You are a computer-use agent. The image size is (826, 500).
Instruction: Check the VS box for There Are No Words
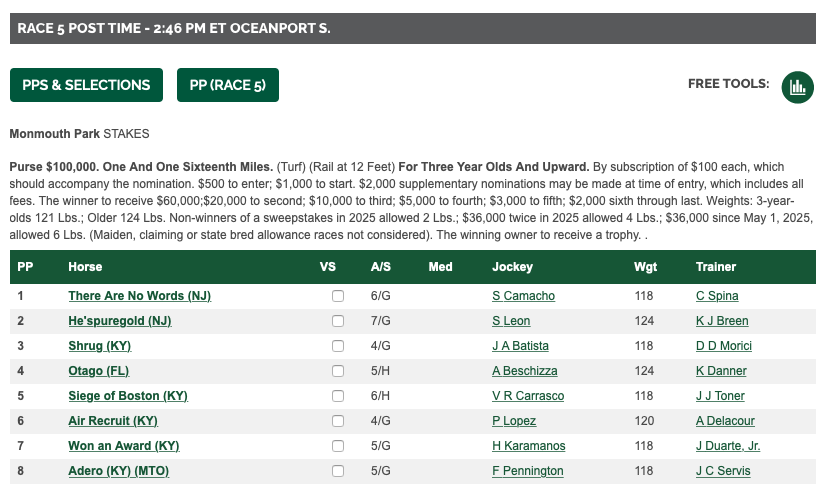(338, 296)
